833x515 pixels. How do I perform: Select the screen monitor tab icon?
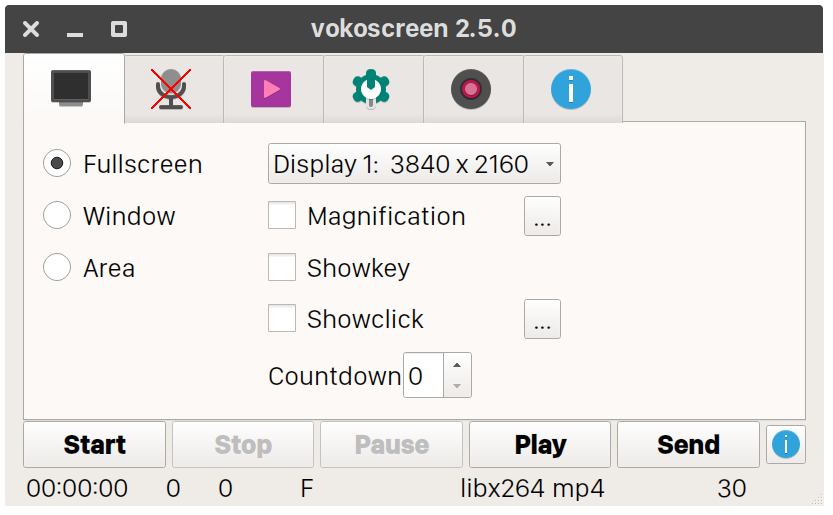(72, 87)
